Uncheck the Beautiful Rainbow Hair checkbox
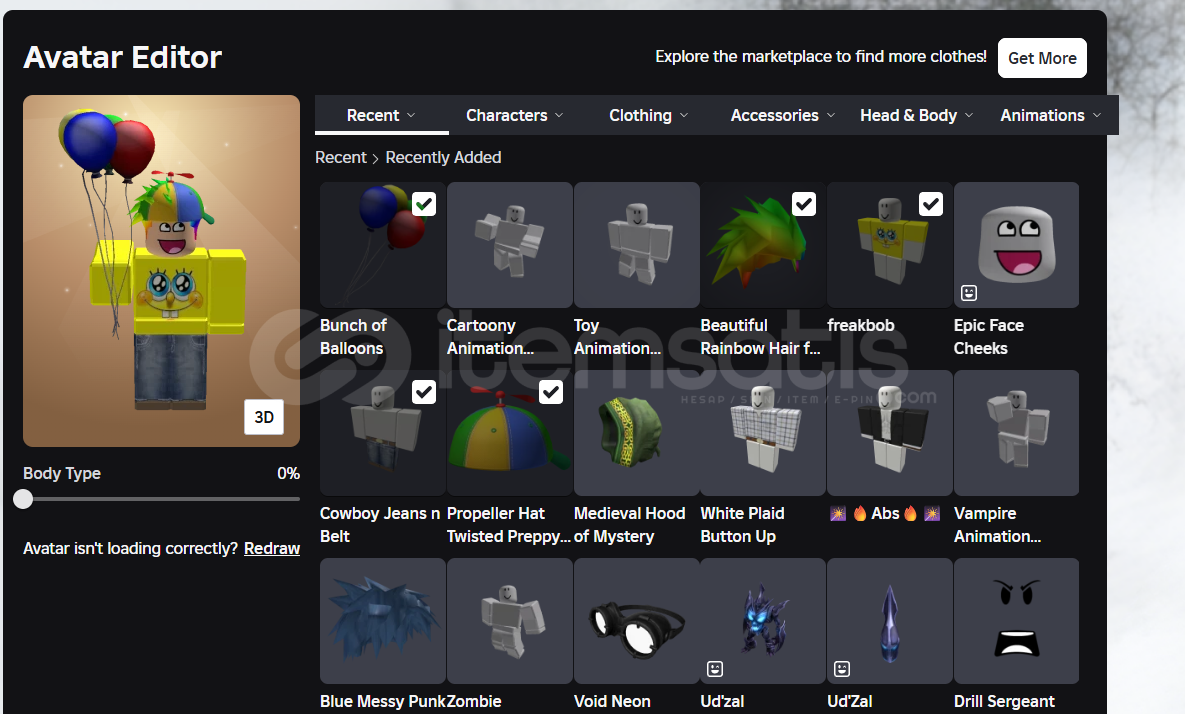 tap(804, 204)
